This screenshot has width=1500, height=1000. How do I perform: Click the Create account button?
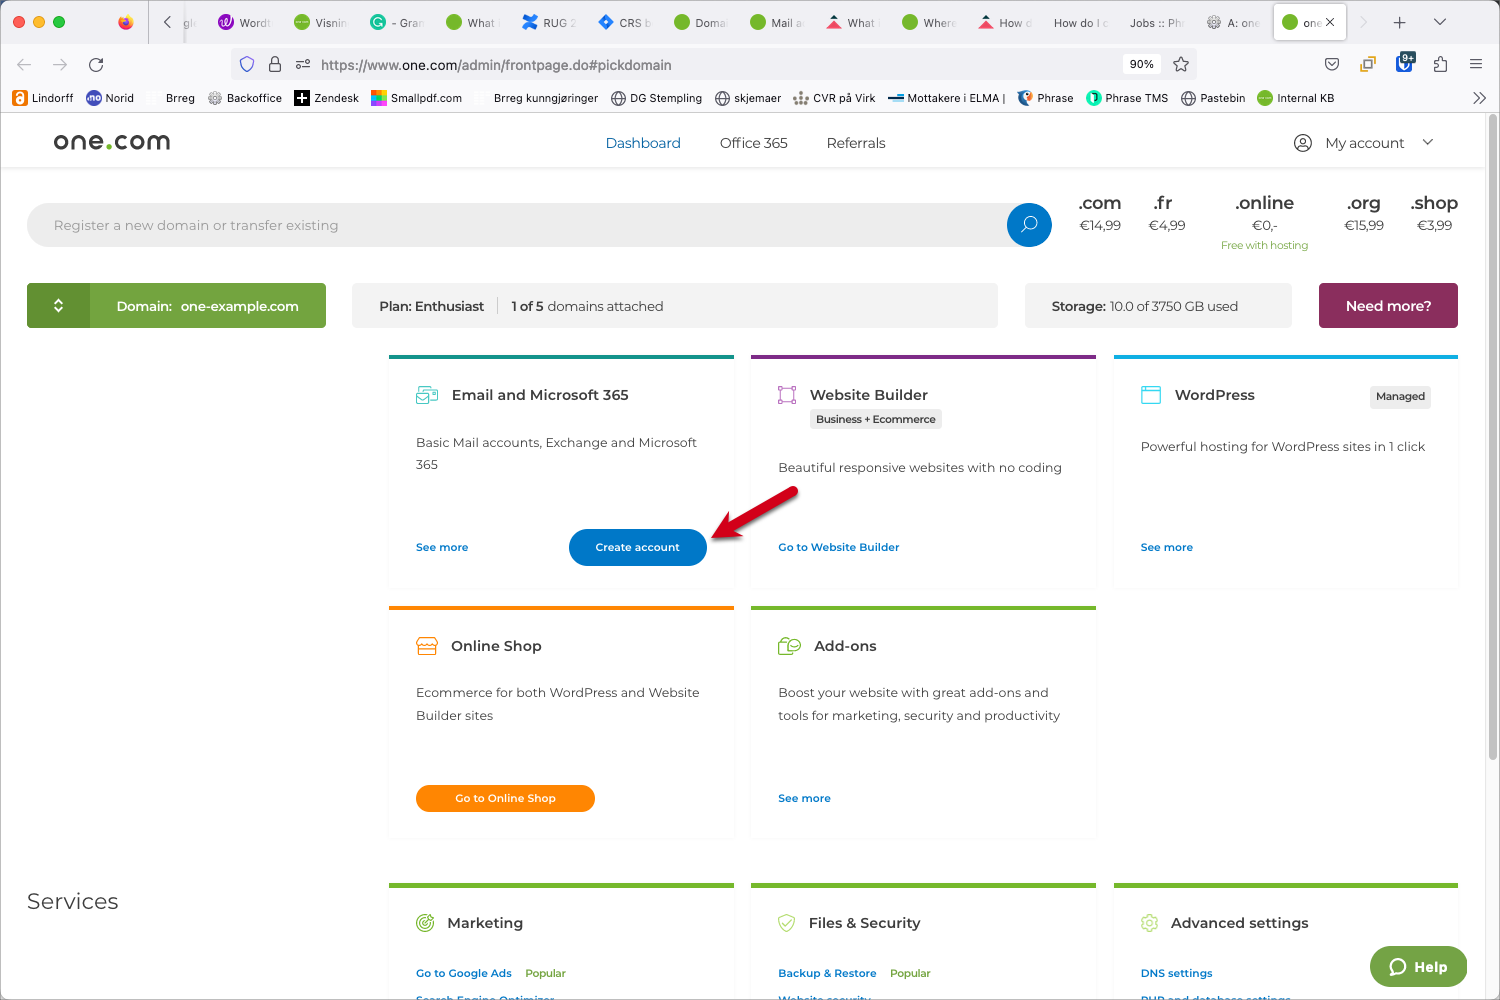click(x=638, y=547)
